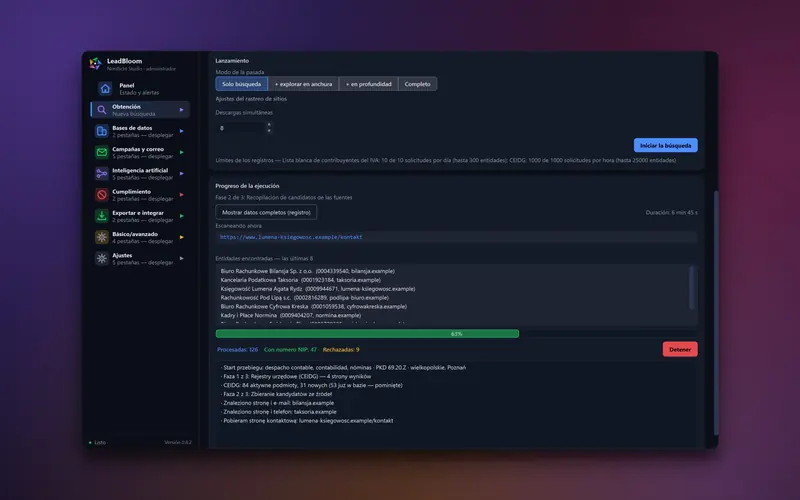
Task: Click the Ajustes del rastreo de sitios label
Action: 251,99
